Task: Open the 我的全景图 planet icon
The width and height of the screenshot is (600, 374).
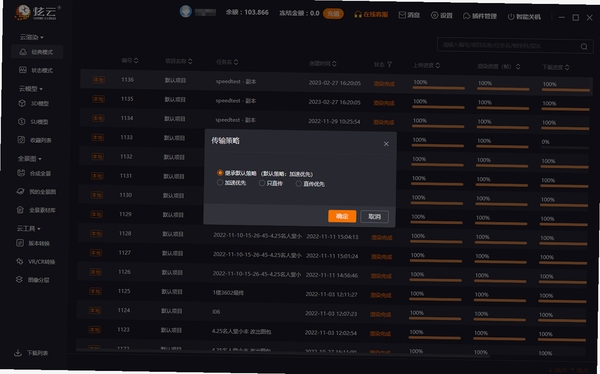Action: (21, 191)
